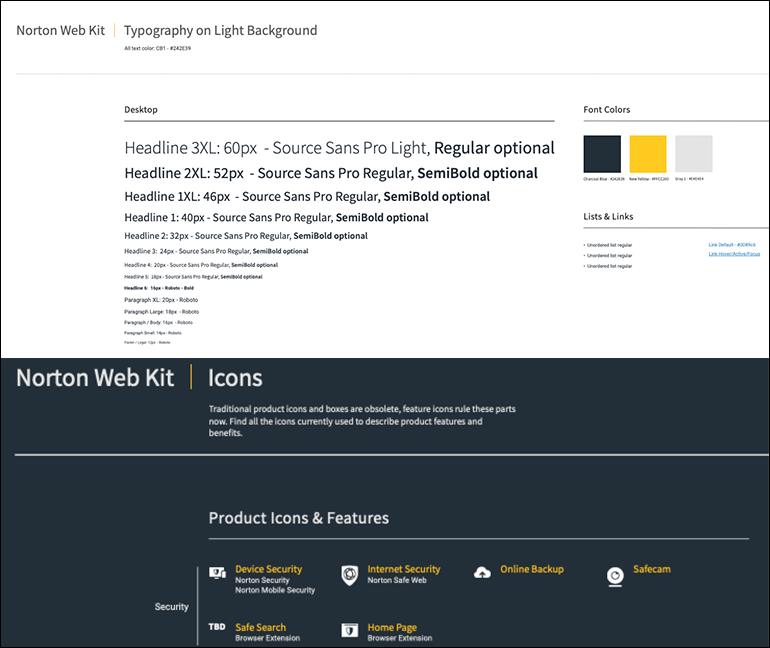This screenshot has height=648, width=770.
Task: Click the yellow Safe Search label
Action: pos(260,627)
